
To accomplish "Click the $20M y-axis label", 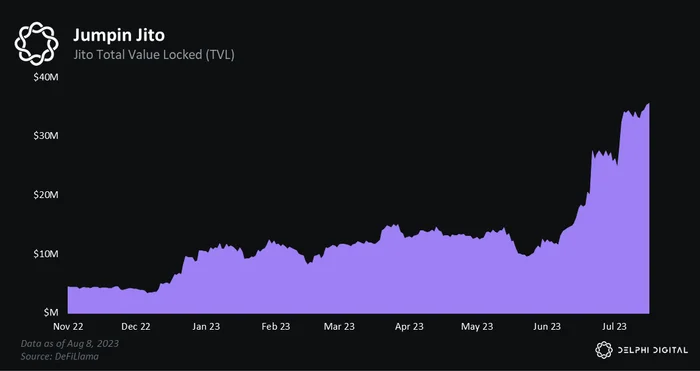I will [x=46, y=195].
